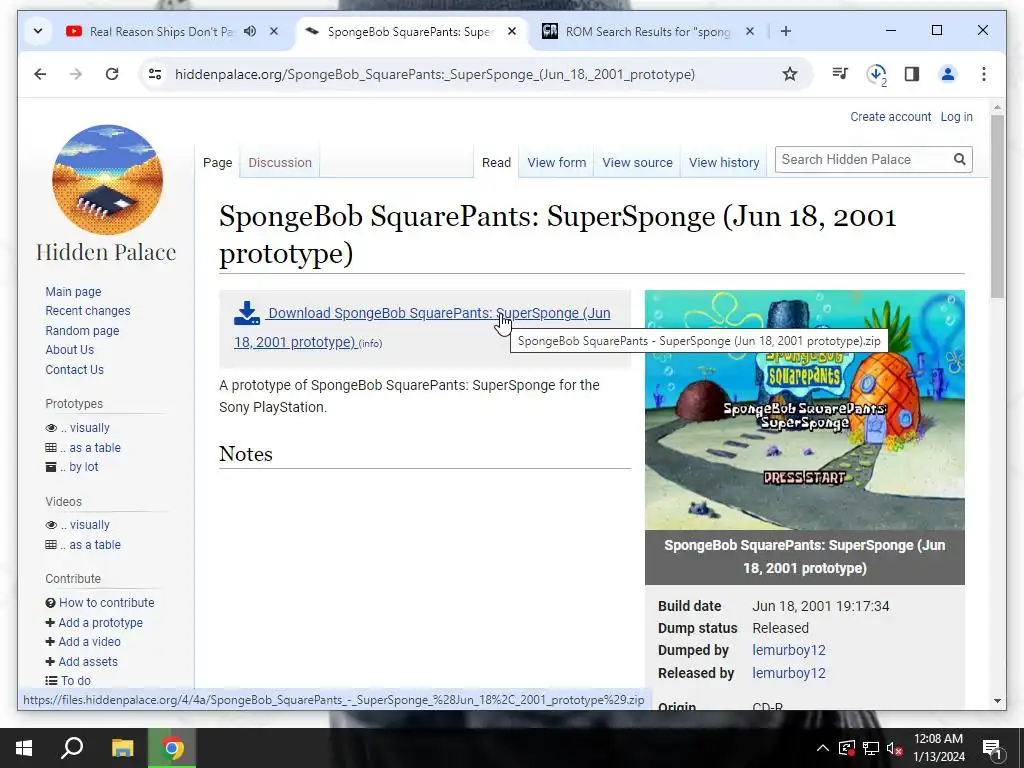View site information icon in address bar

point(155,74)
